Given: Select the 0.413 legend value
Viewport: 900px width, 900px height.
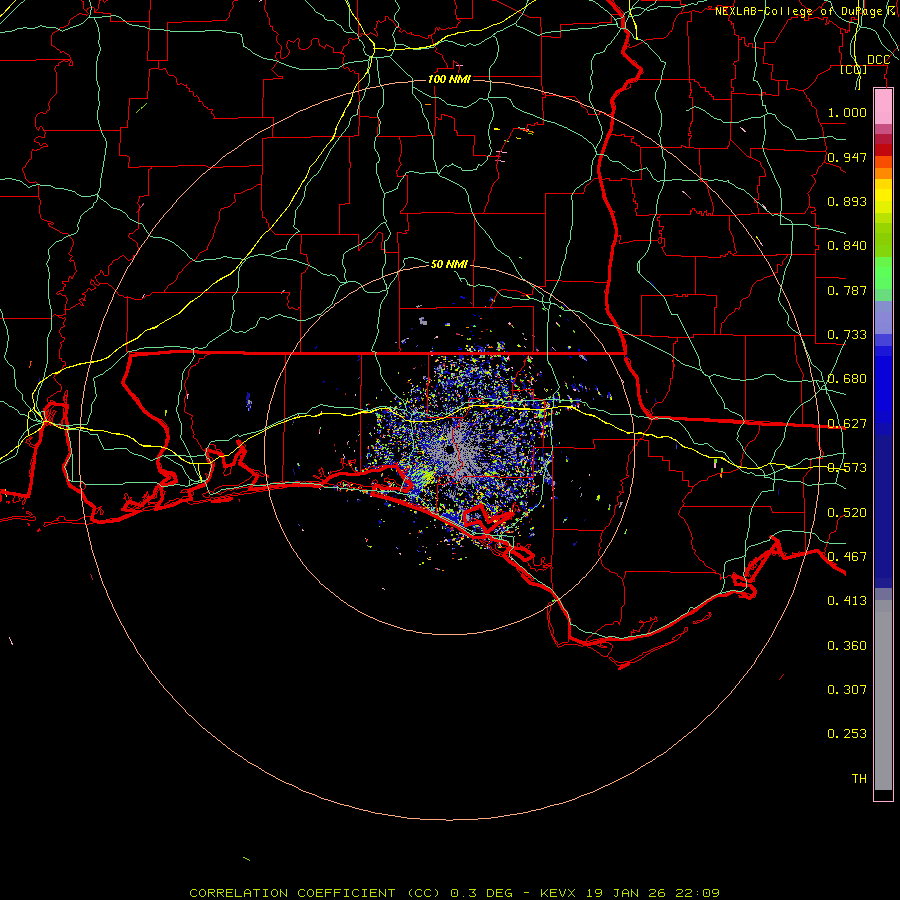Looking at the screenshot, I should pyautogui.click(x=847, y=601).
